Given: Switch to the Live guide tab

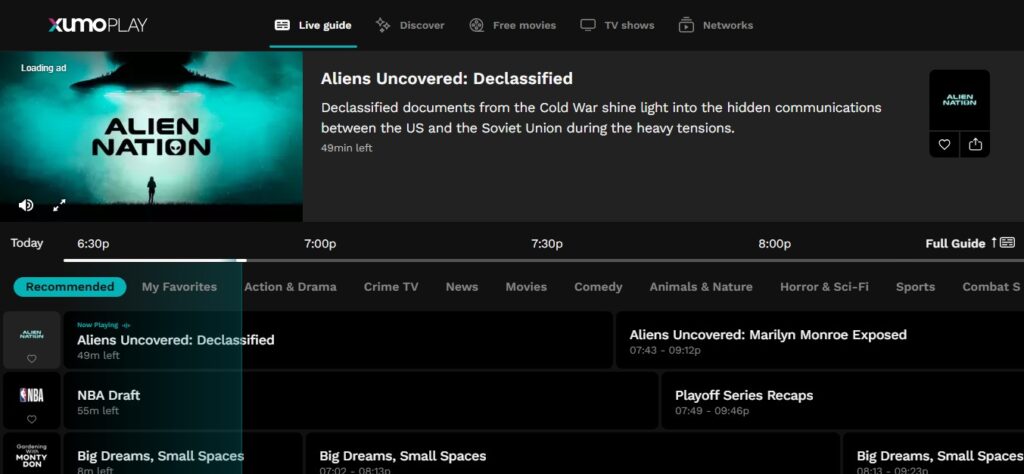Looking at the screenshot, I should click(x=313, y=25).
